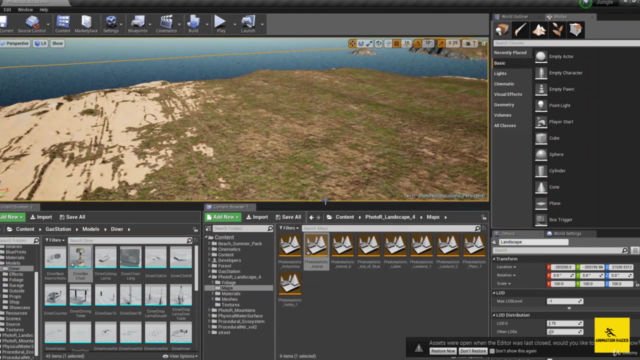The image size is (640, 360).
Task: Open the Help menu
Action: pos(44,9)
